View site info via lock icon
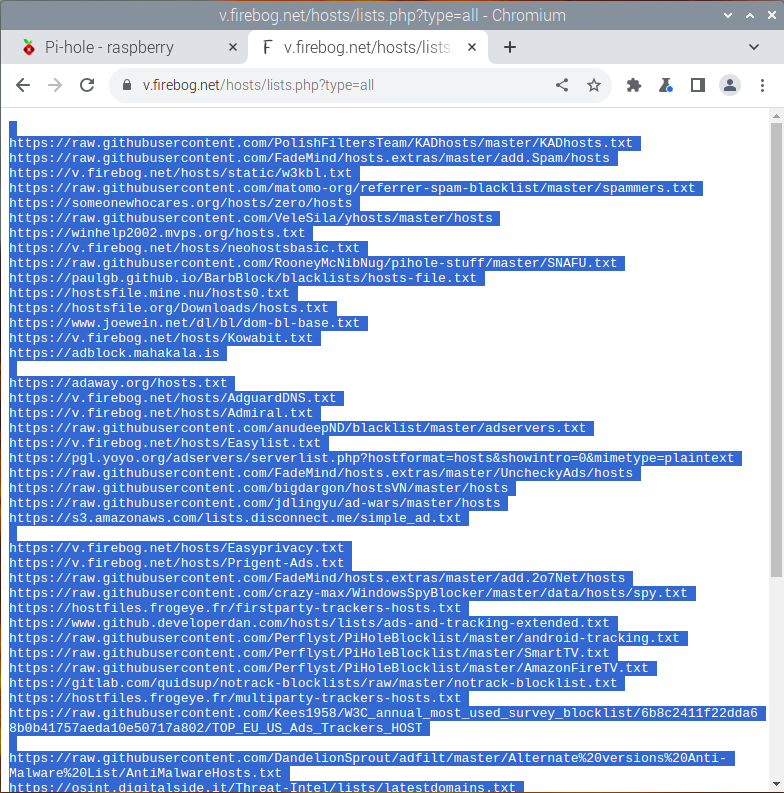Viewport: 784px width, 793px height. (127, 85)
